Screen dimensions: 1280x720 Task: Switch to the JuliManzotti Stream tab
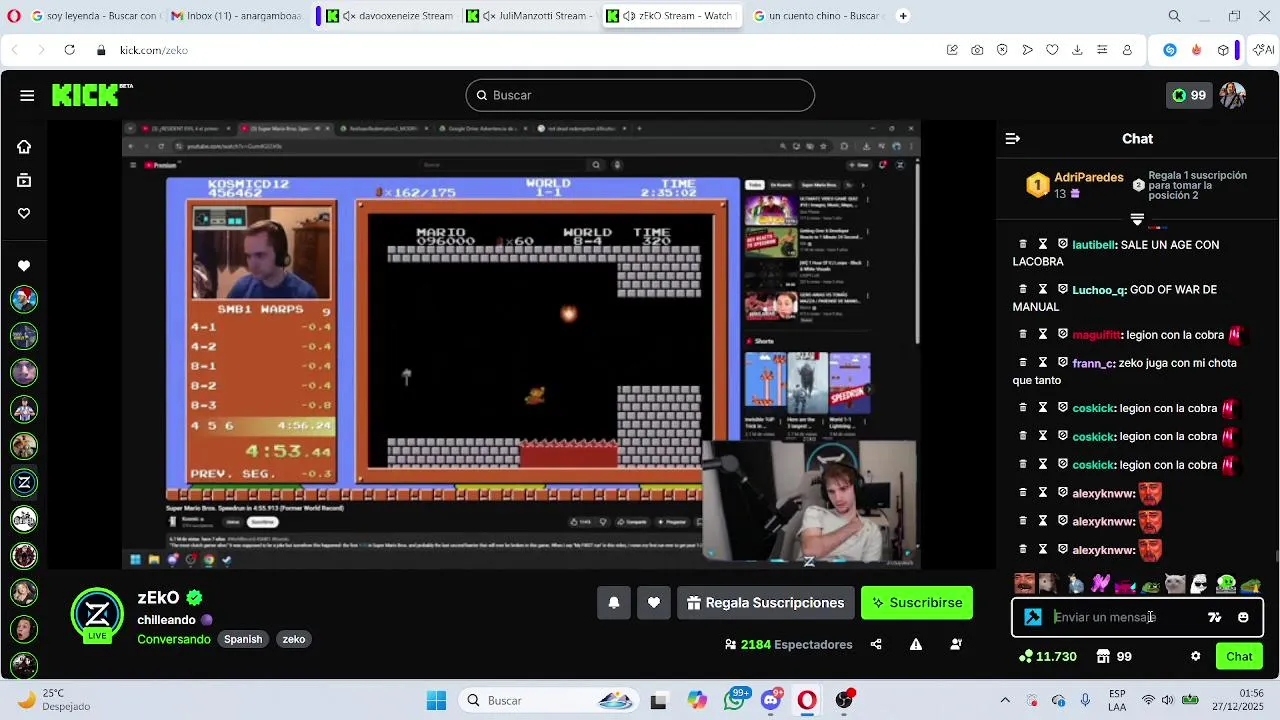tap(531, 16)
